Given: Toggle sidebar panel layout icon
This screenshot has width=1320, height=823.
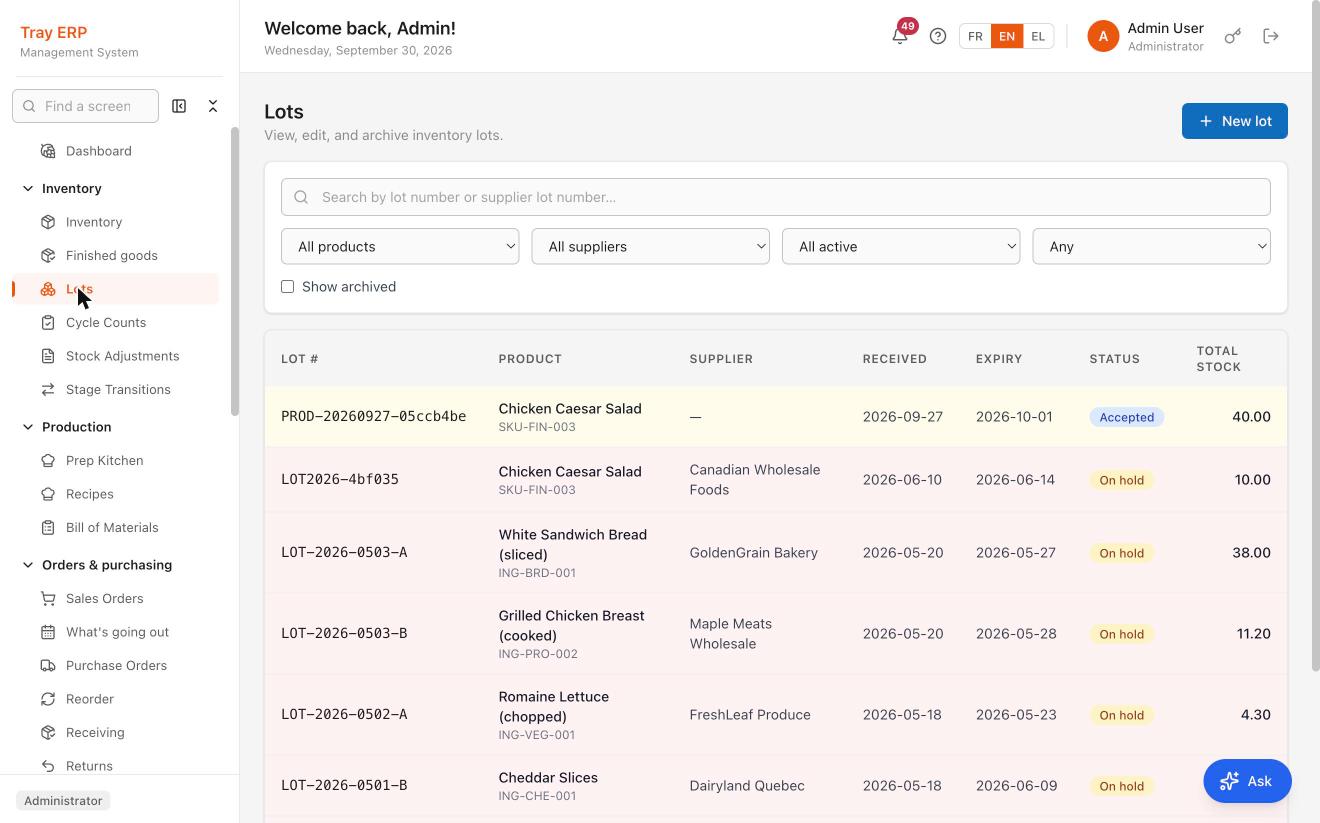Looking at the screenshot, I should click(x=179, y=106).
